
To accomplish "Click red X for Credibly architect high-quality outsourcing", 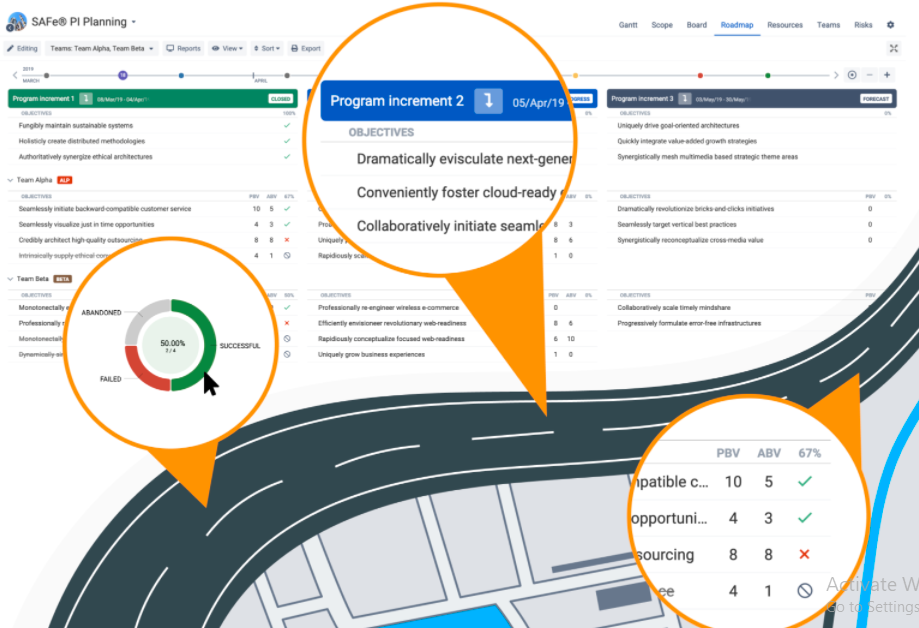I will tap(287, 240).
